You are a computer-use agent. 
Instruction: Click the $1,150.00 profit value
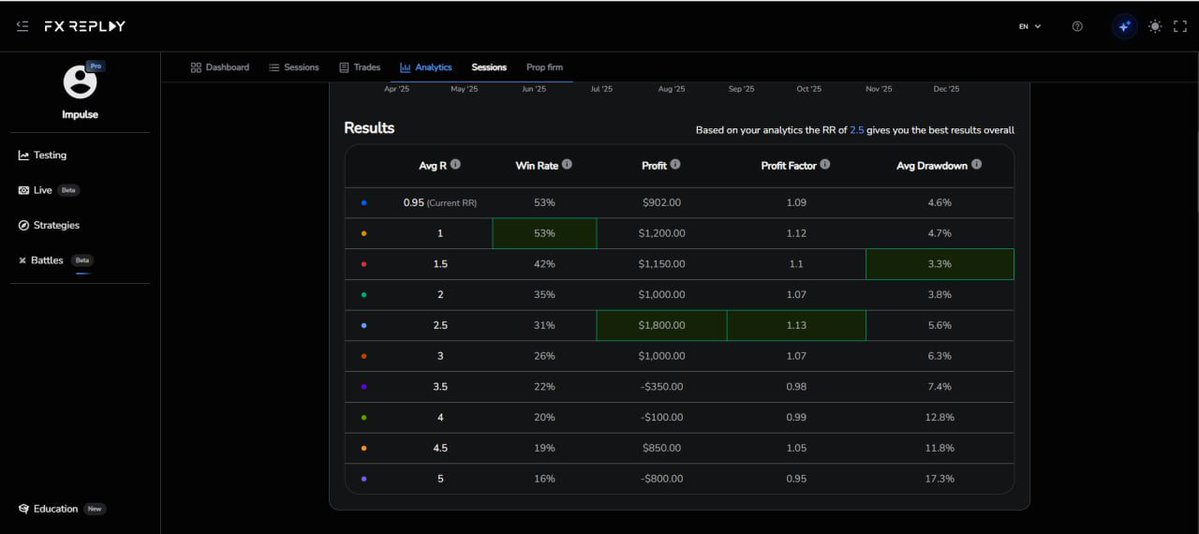pyautogui.click(x=661, y=264)
